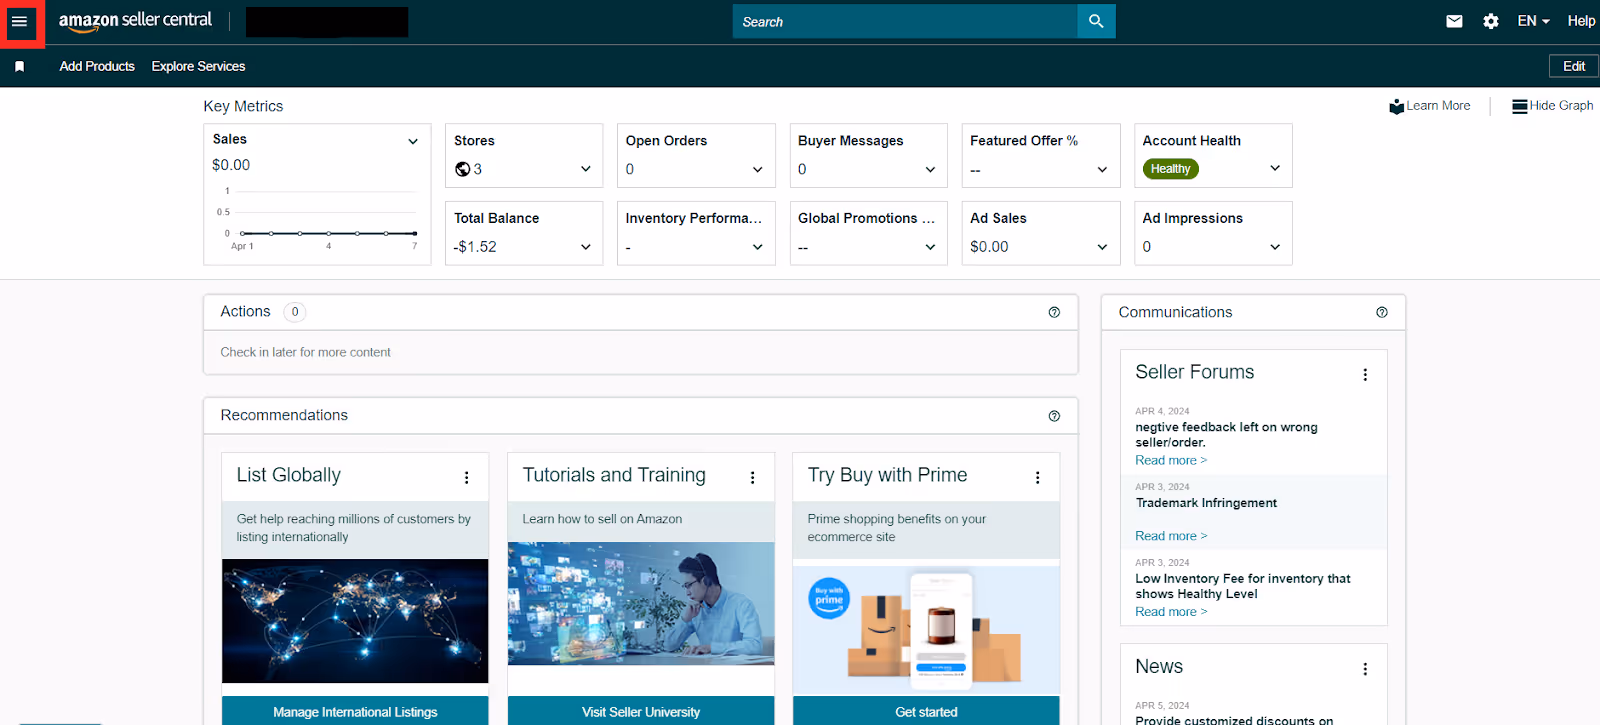Screen dimensions: 1600x725
Task: Click the 'Check in later for more content' text
Action: click(x=305, y=352)
